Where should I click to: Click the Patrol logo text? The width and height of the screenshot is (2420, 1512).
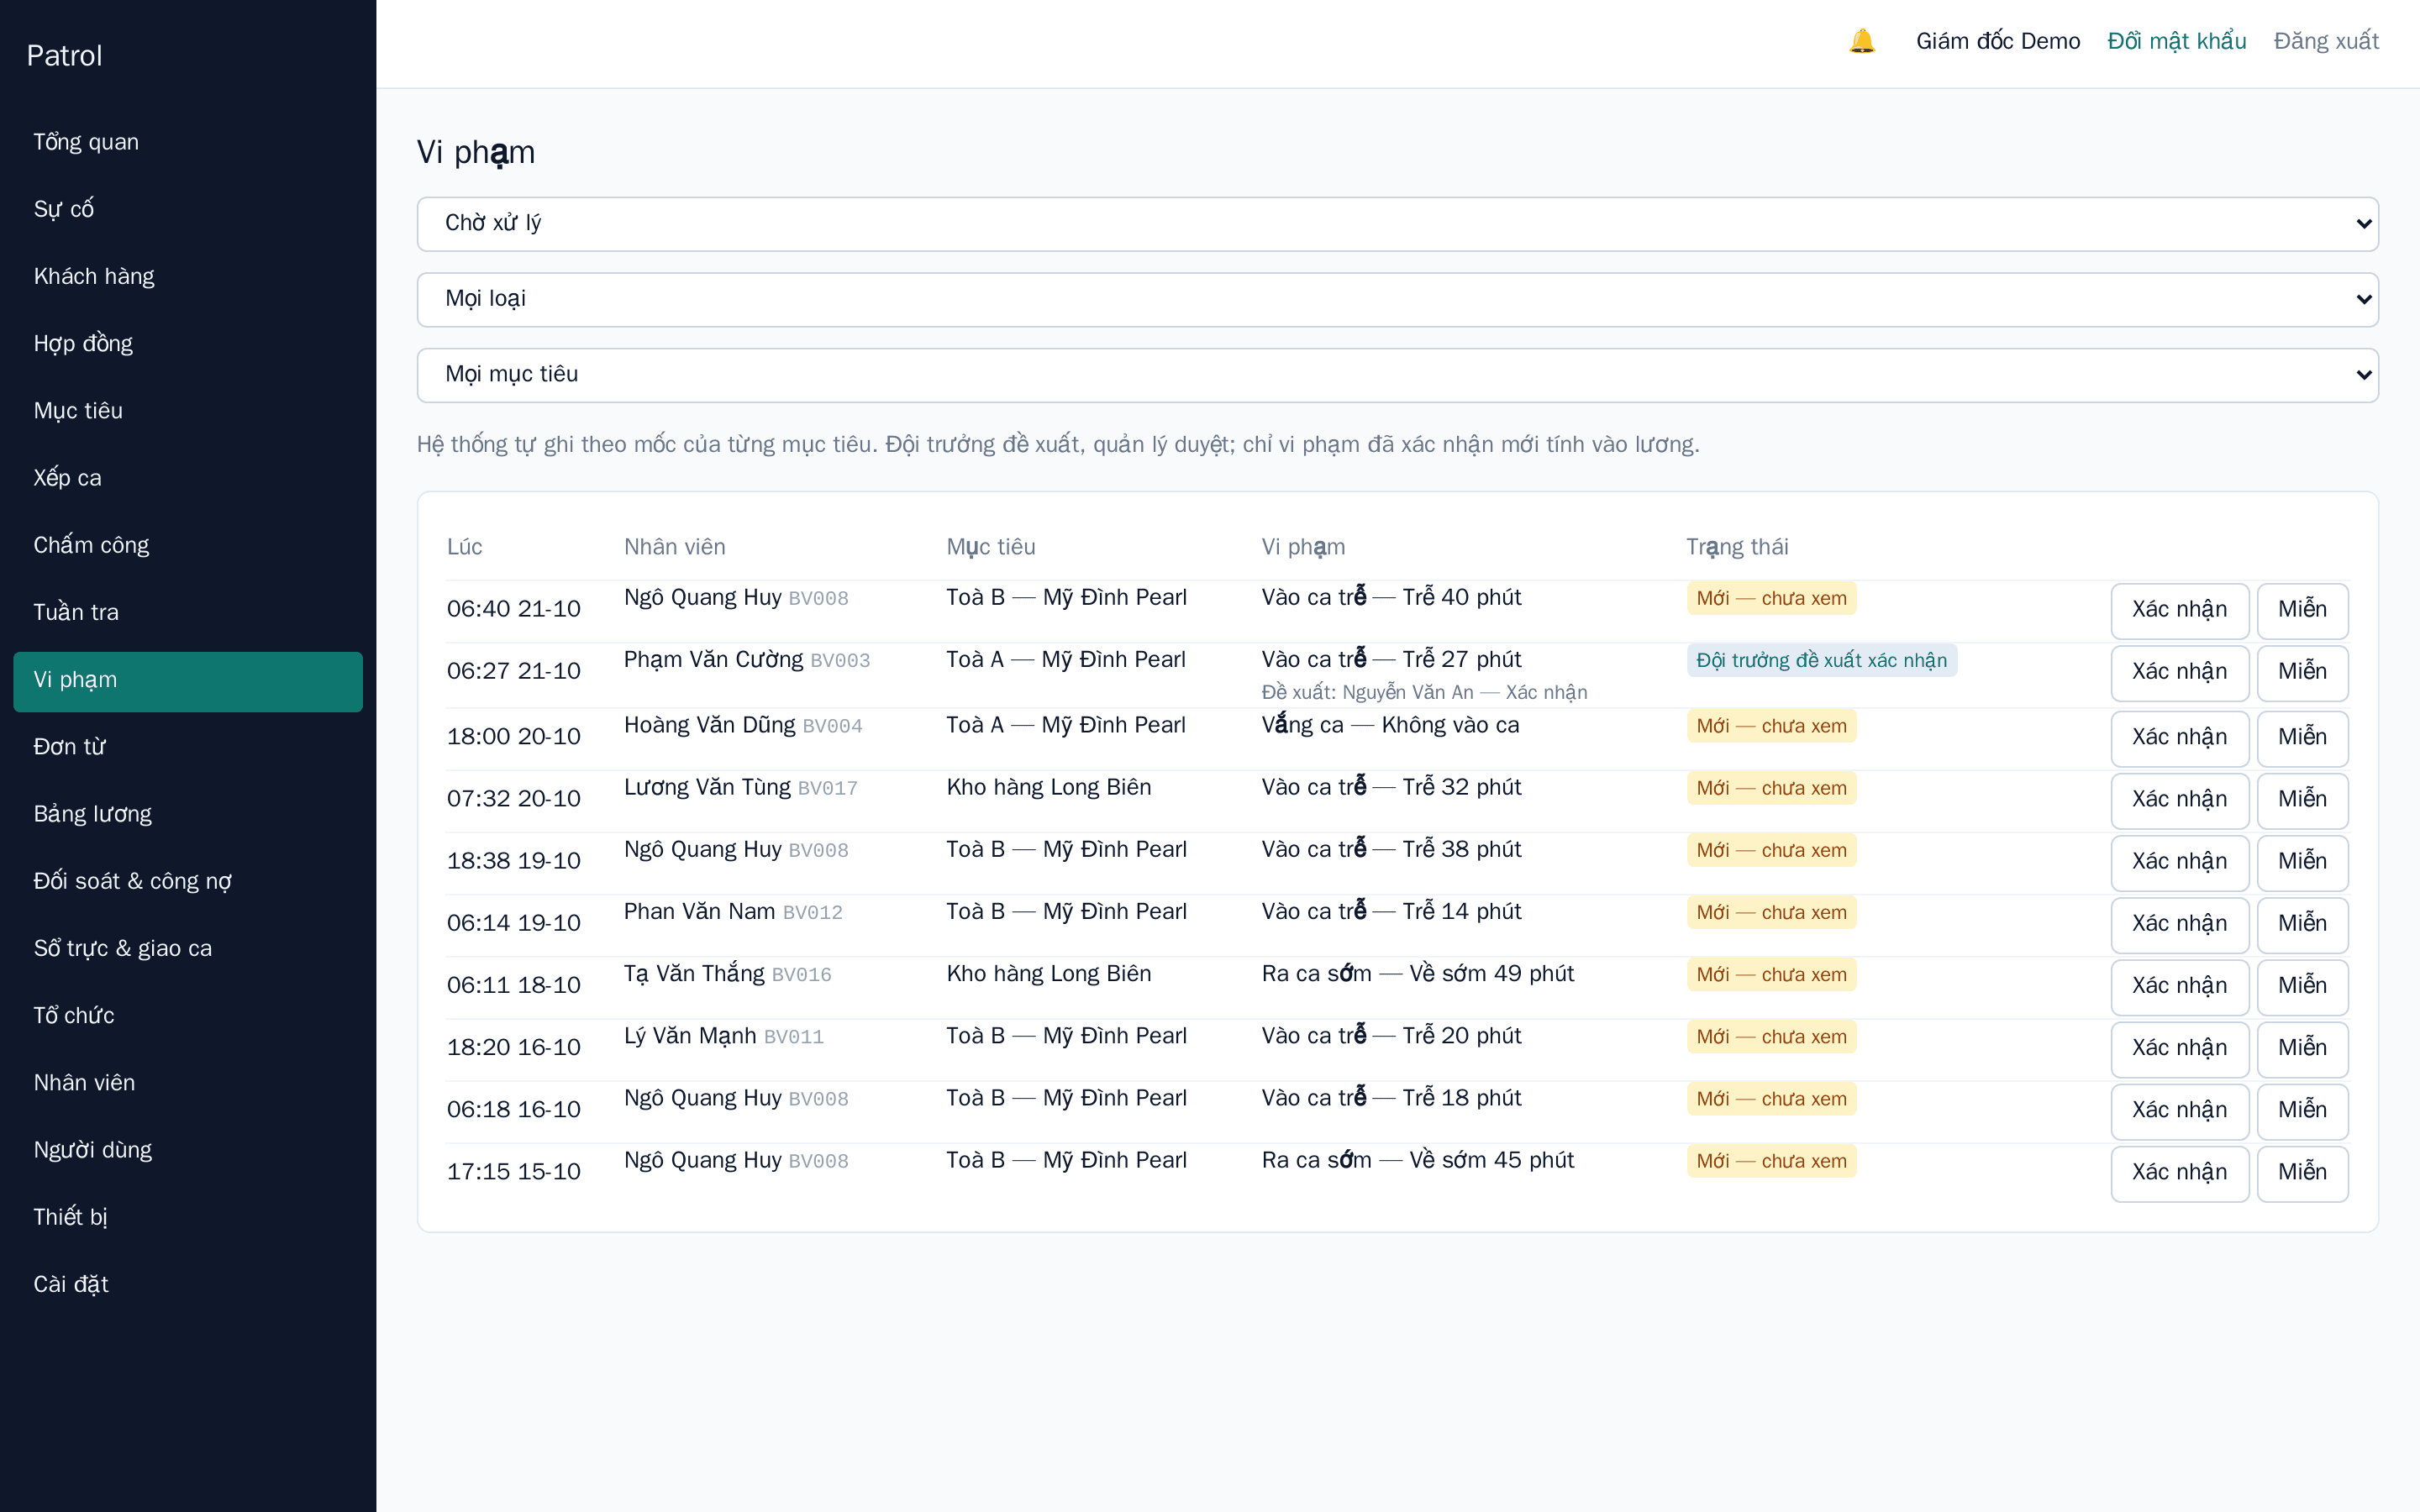click(64, 56)
